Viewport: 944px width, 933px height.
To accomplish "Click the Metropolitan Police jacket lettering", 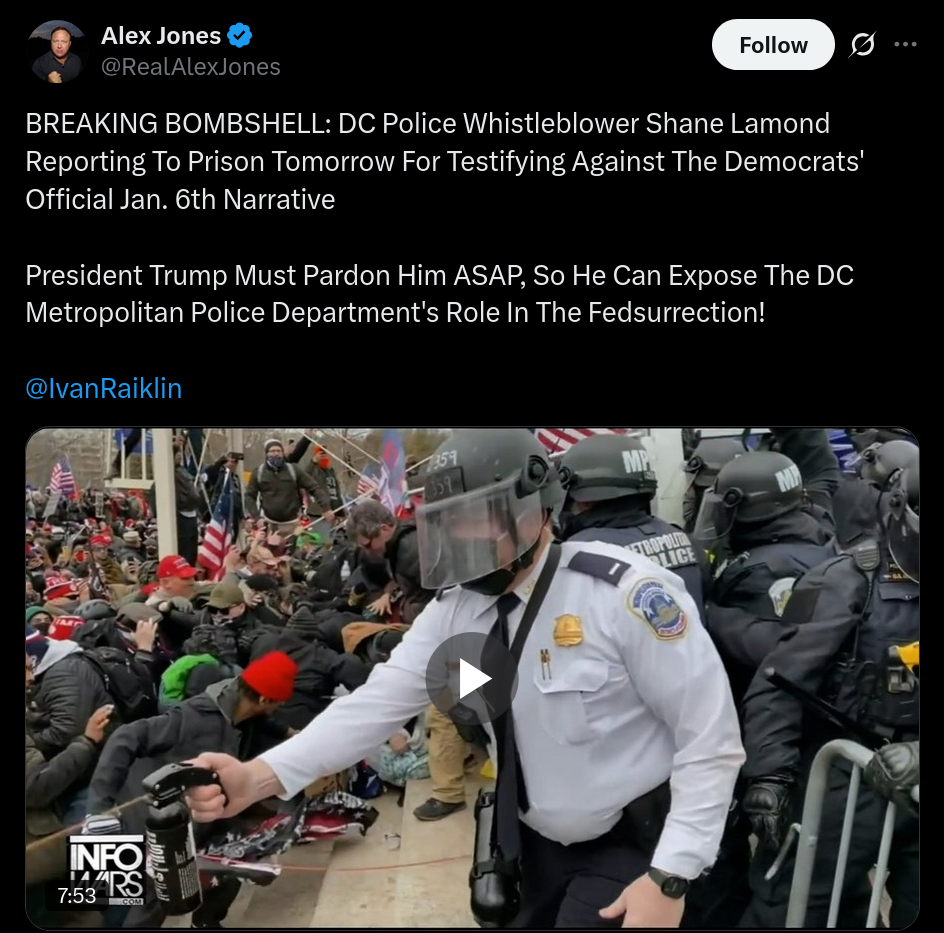I will (662, 549).
